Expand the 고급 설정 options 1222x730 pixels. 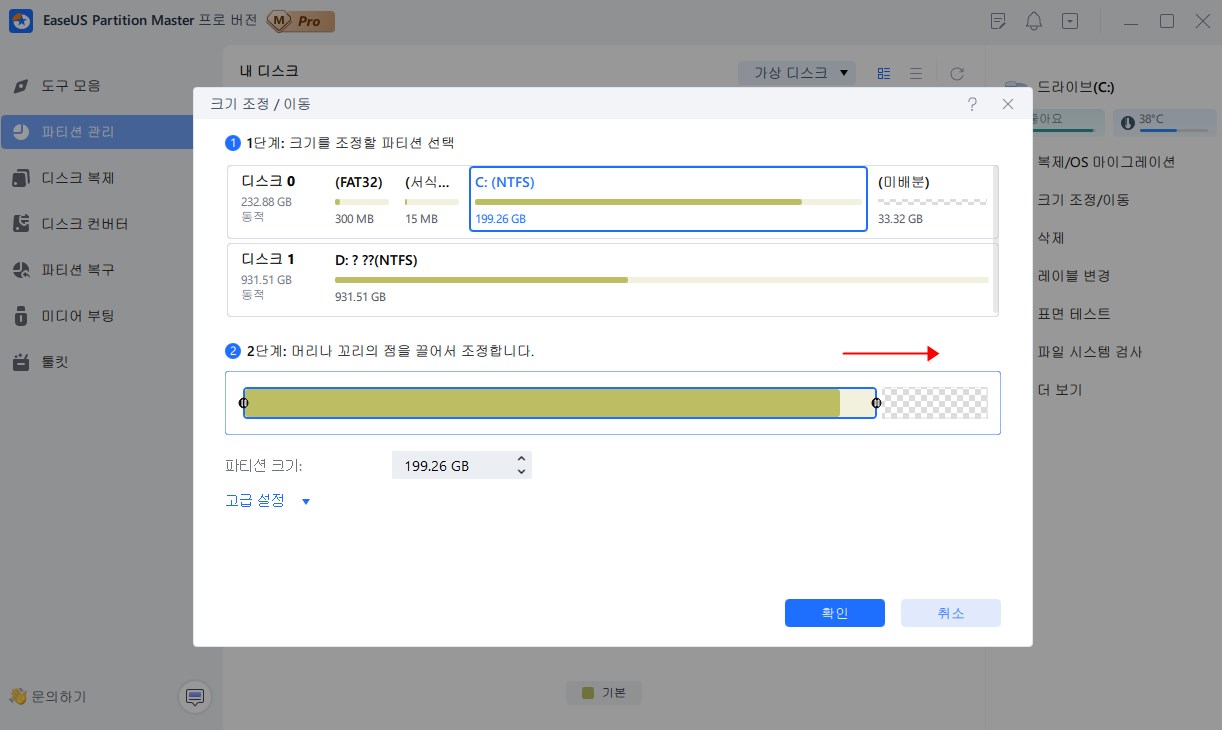click(x=258, y=500)
